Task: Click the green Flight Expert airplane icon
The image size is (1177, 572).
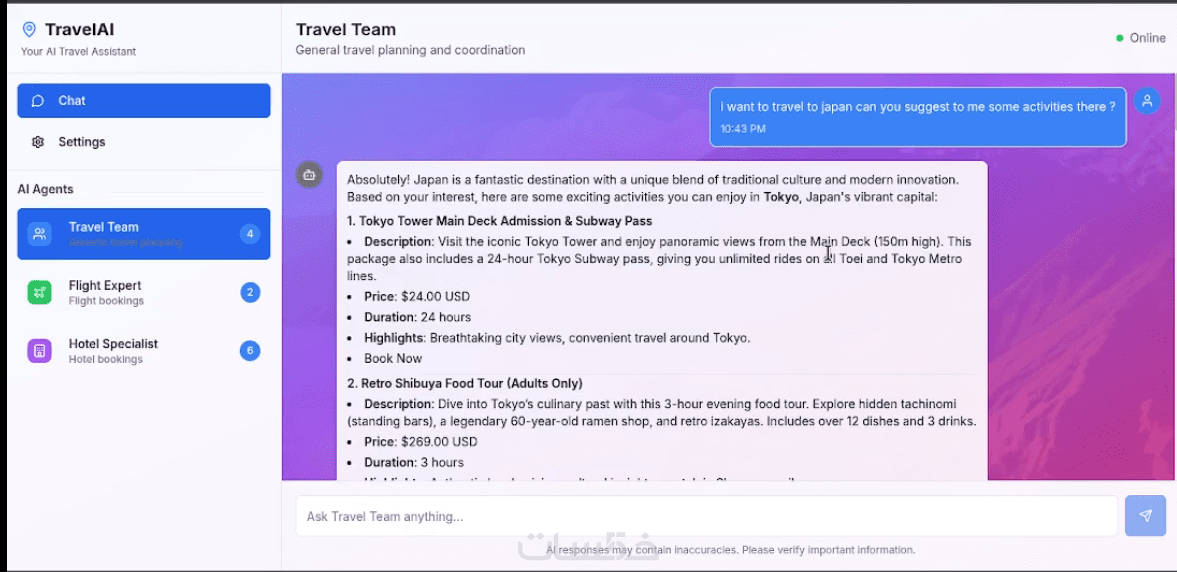Action: pos(40,292)
